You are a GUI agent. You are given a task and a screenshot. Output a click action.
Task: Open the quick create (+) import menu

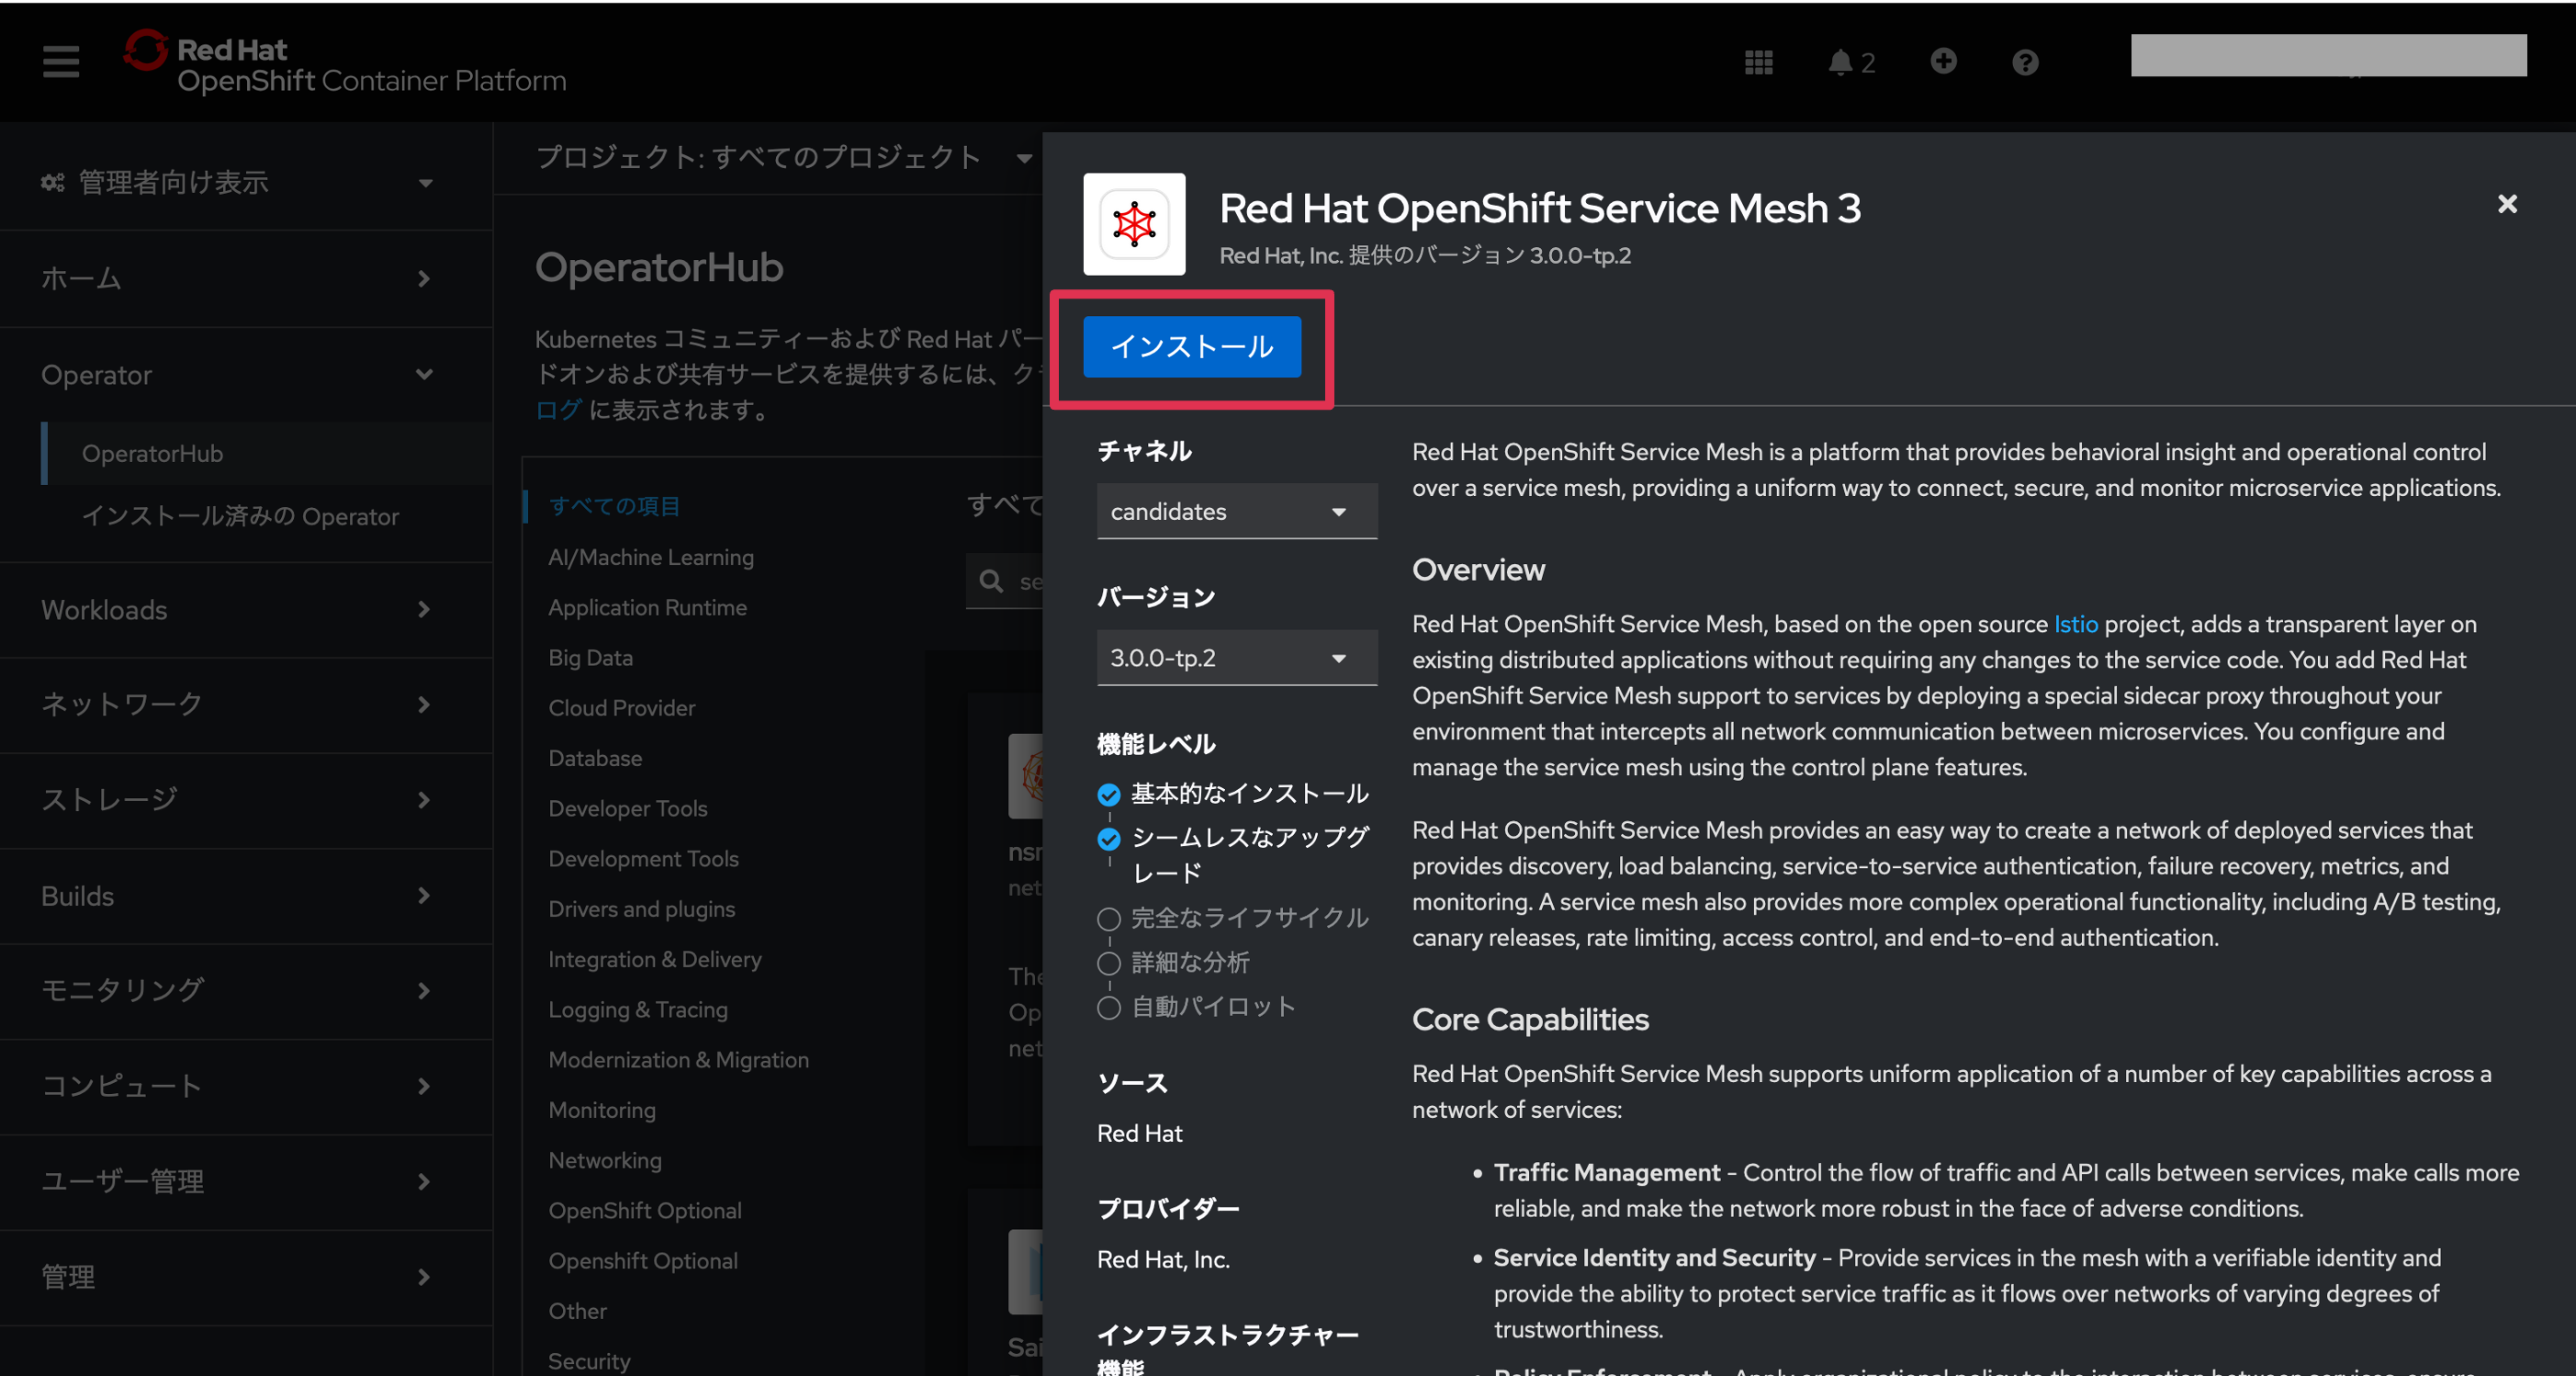click(1943, 61)
